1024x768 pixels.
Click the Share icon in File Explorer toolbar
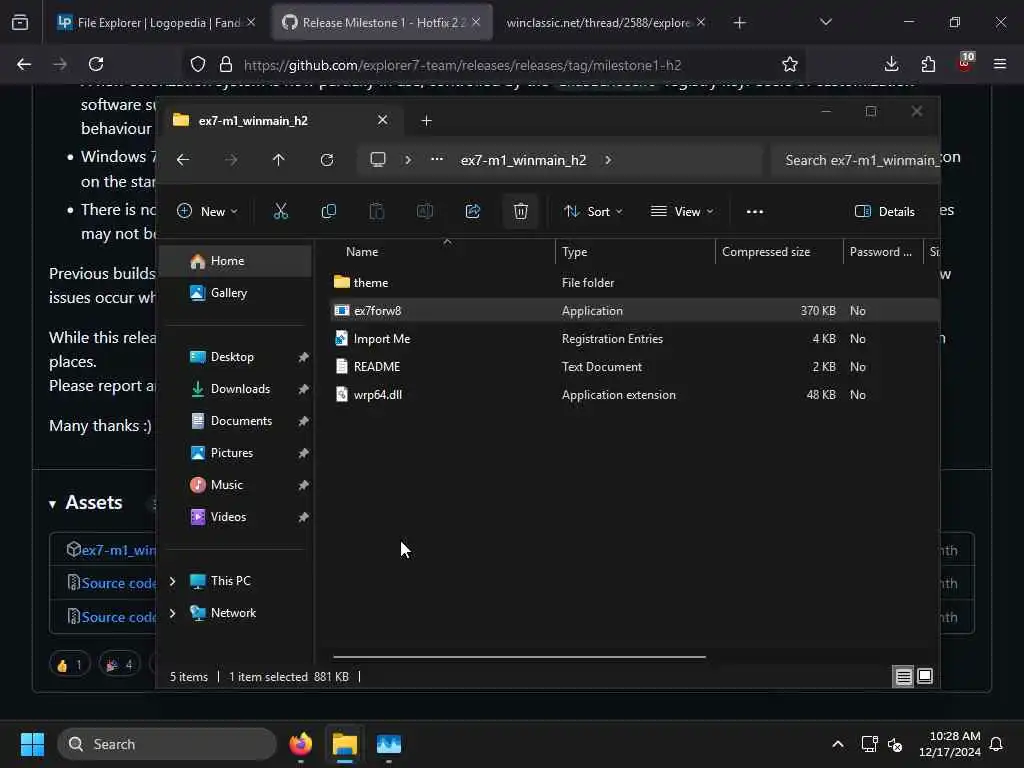point(473,211)
